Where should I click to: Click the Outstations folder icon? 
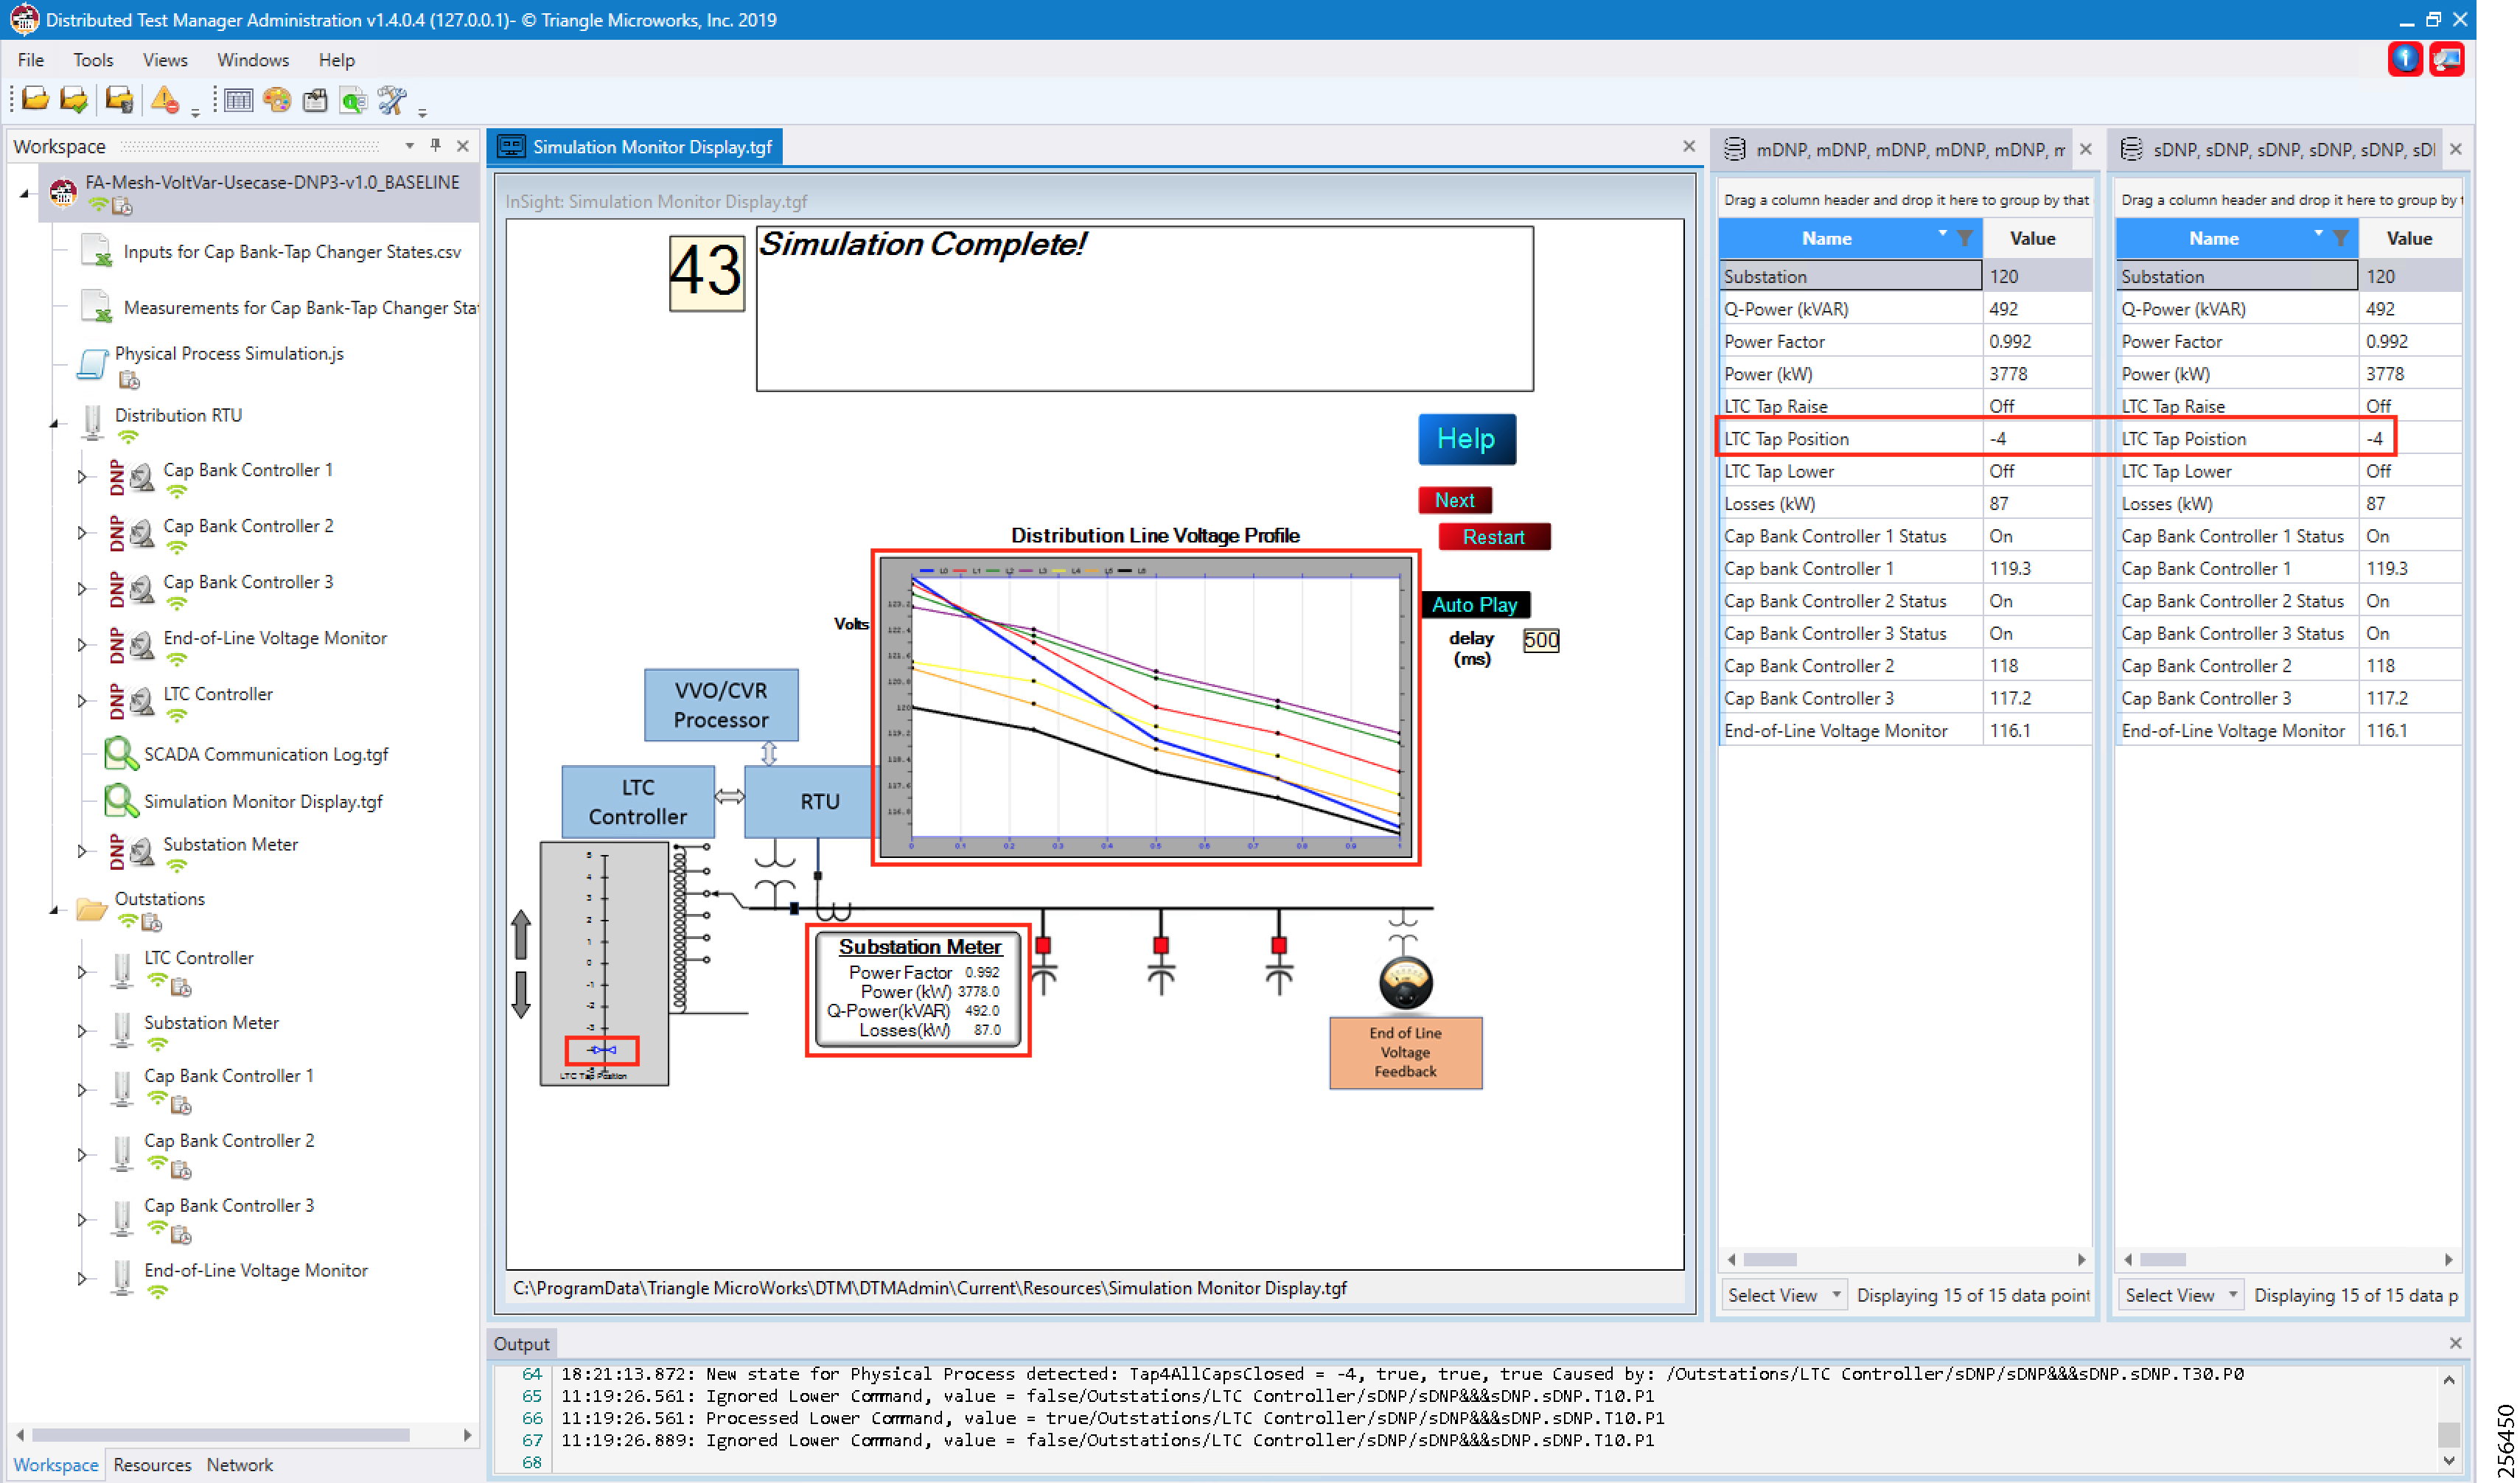click(92, 907)
